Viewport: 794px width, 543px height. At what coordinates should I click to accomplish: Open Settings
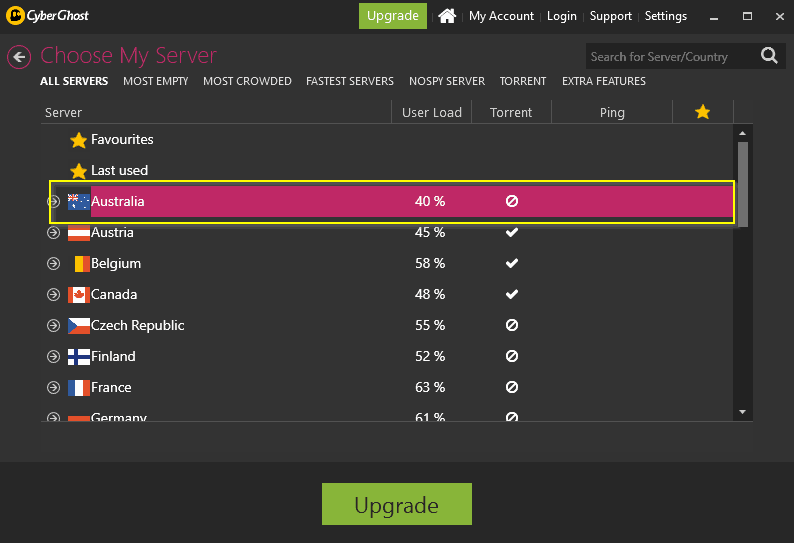[x=665, y=16]
